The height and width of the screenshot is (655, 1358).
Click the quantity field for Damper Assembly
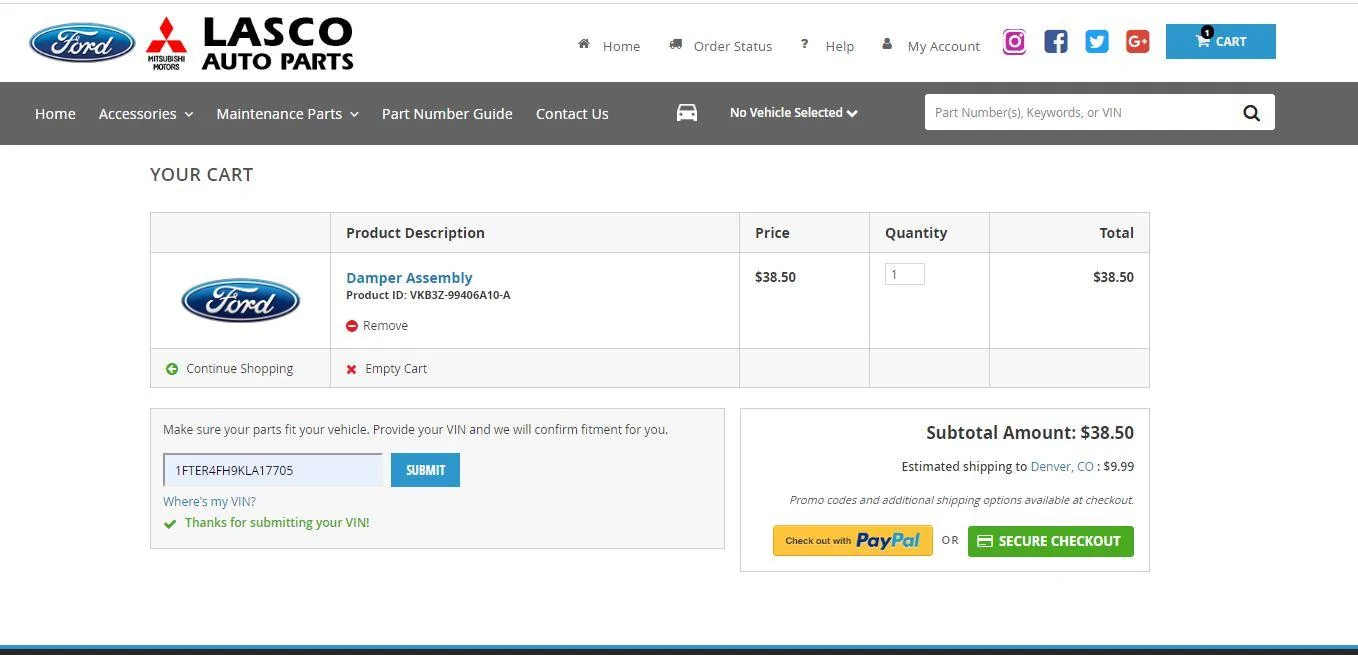[904, 274]
